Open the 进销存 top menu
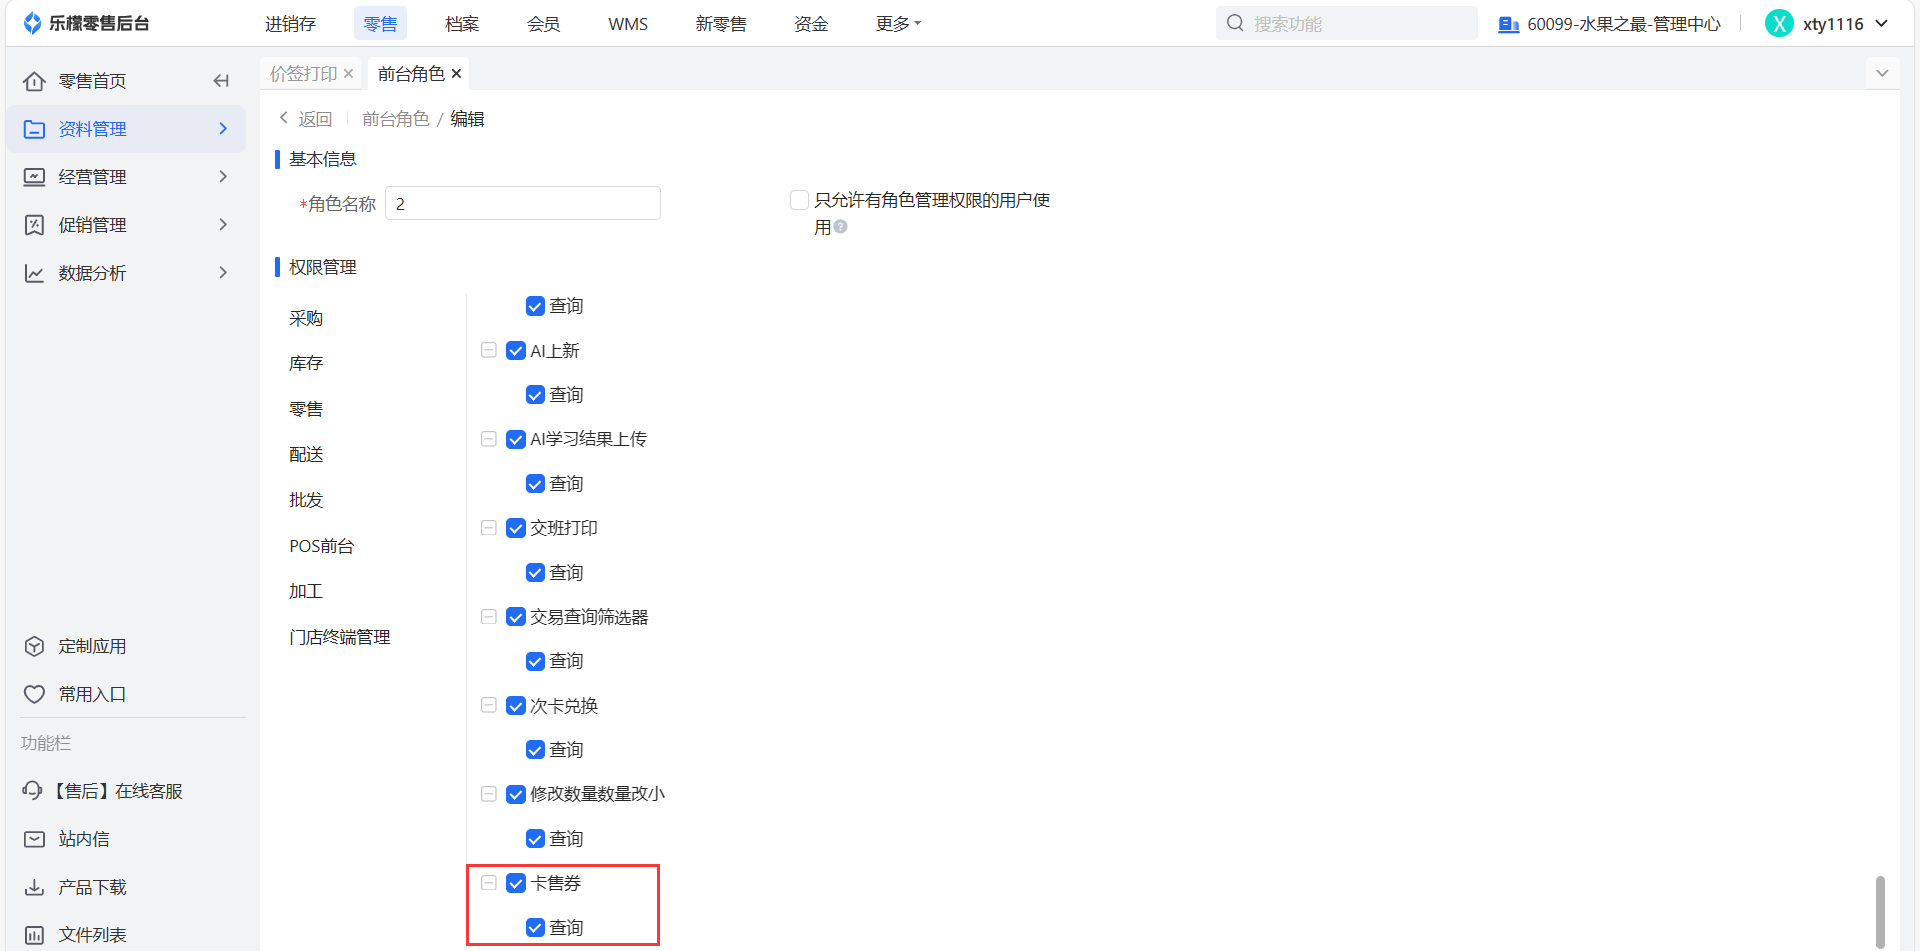The width and height of the screenshot is (1920, 951). (x=290, y=23)
